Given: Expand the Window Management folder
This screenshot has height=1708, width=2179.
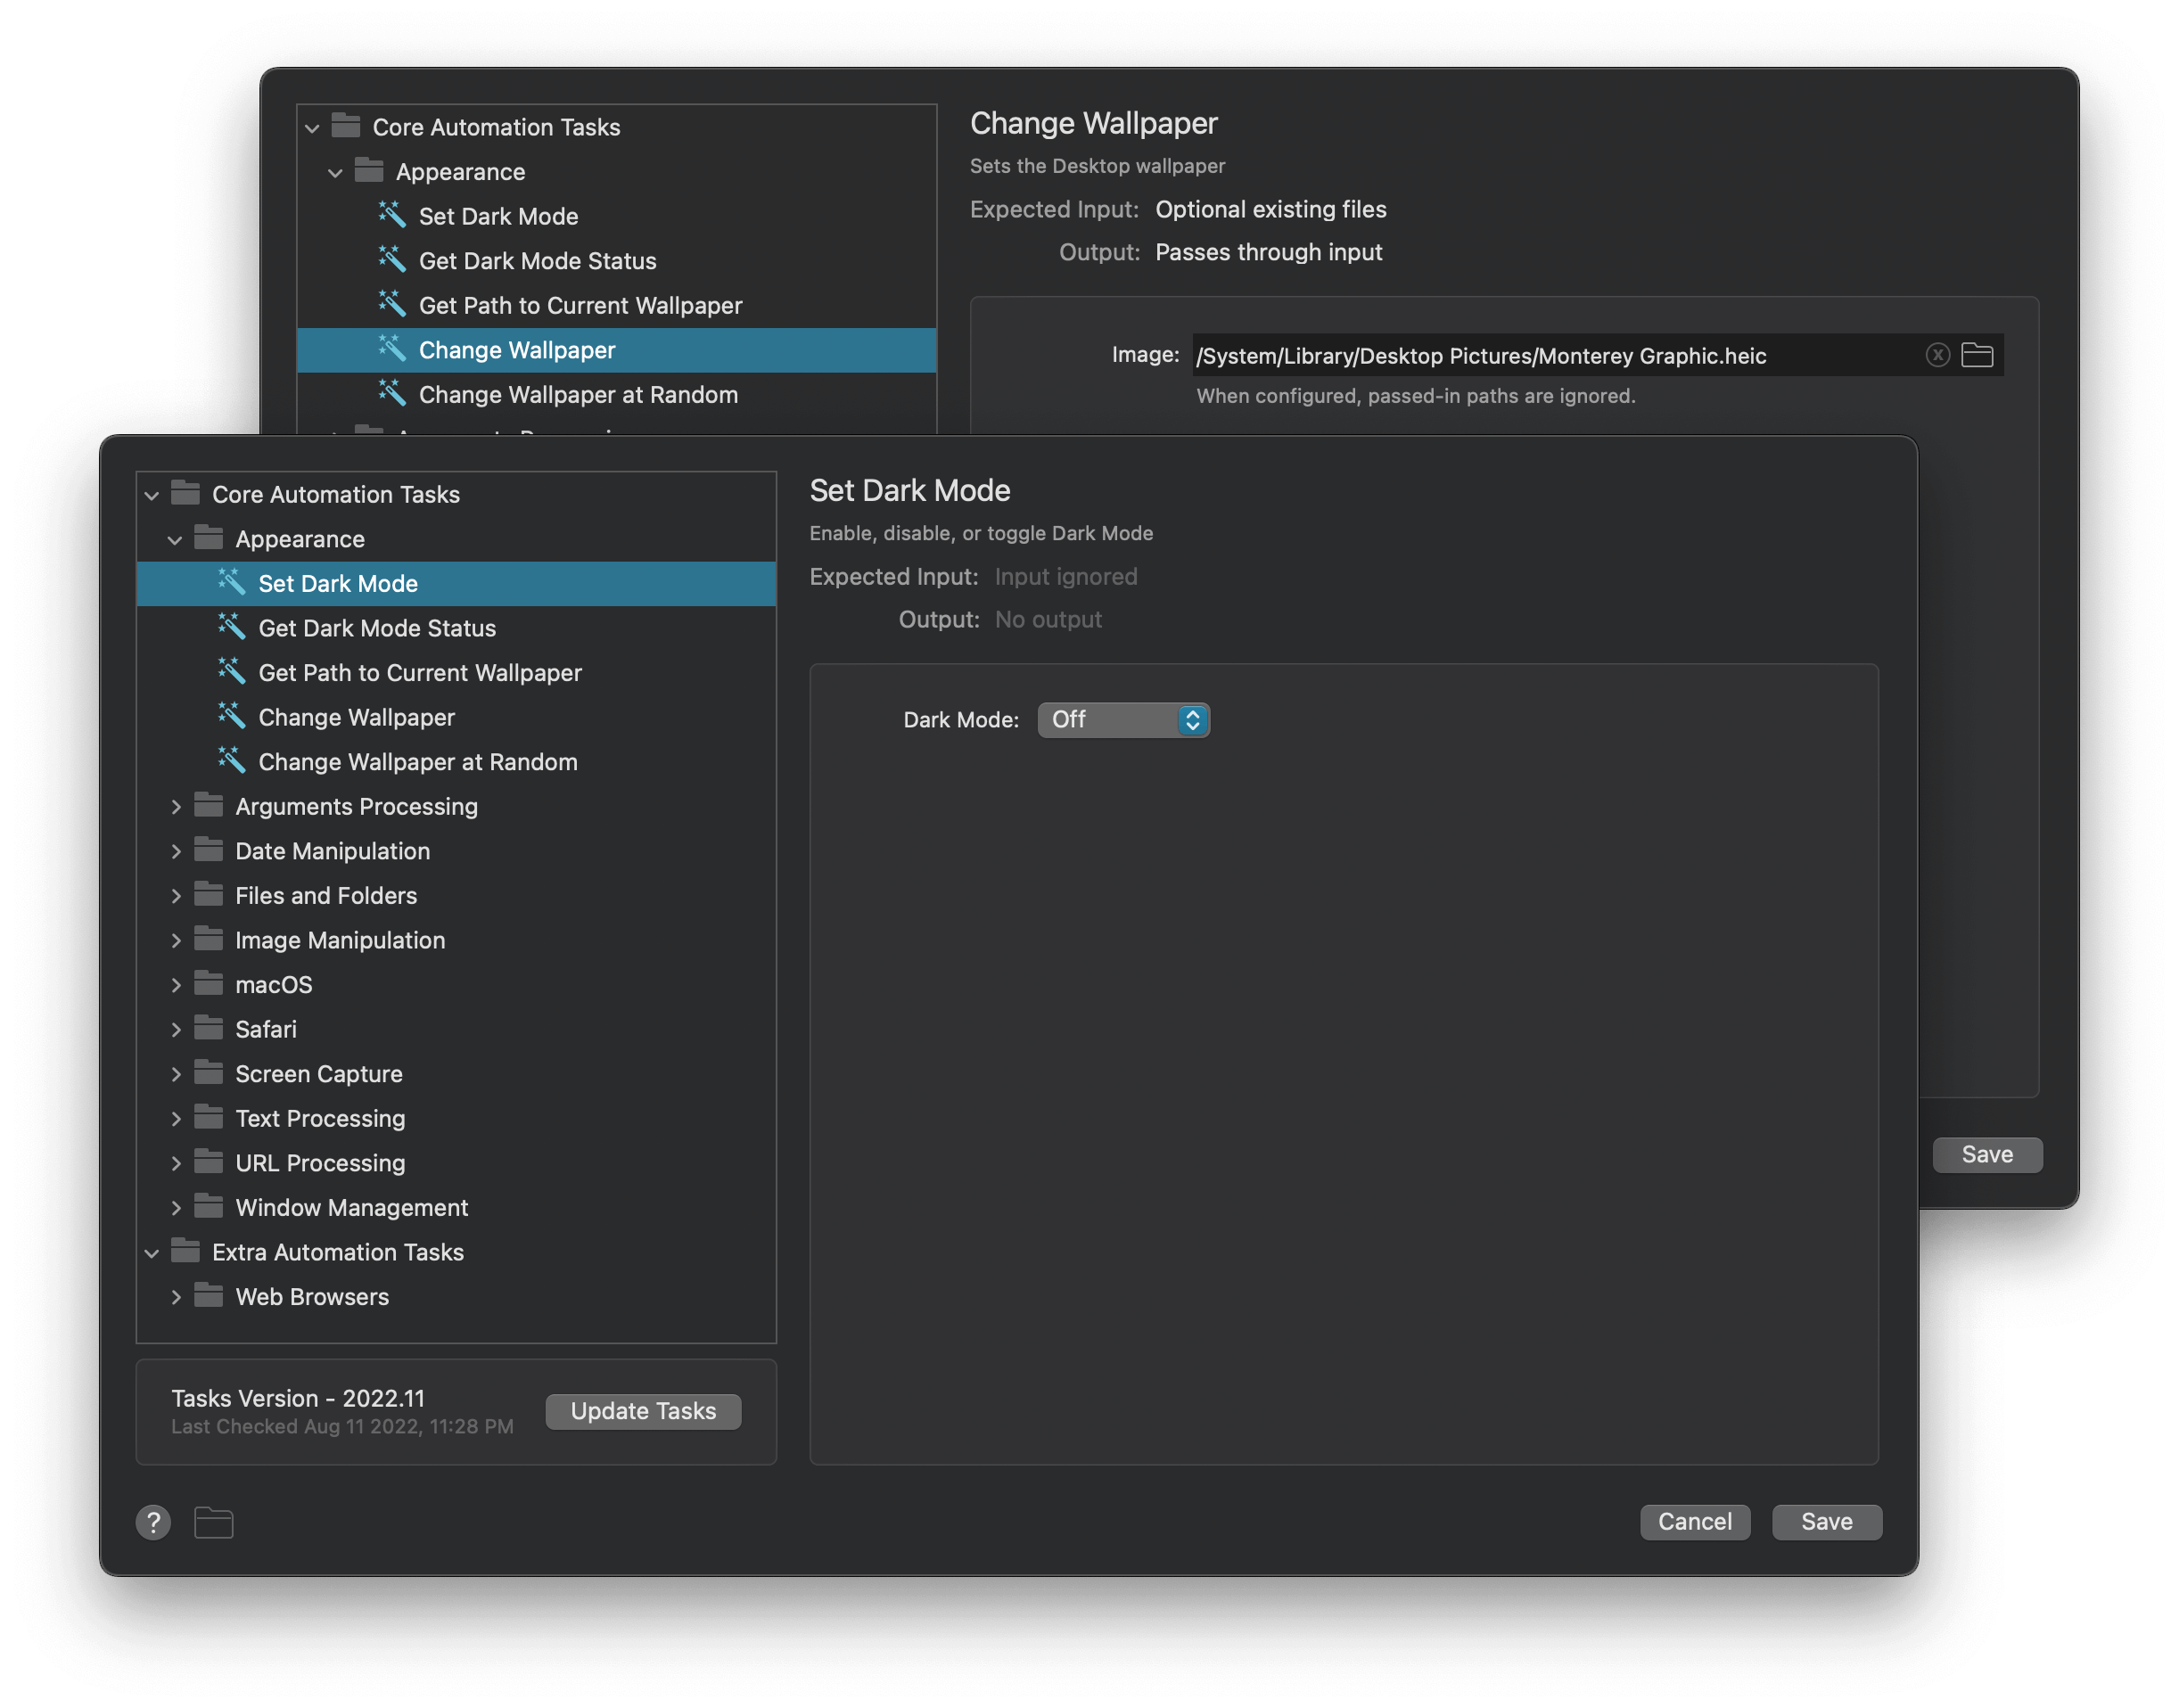Looking at the screenshot, I should tap(176, 1208).
